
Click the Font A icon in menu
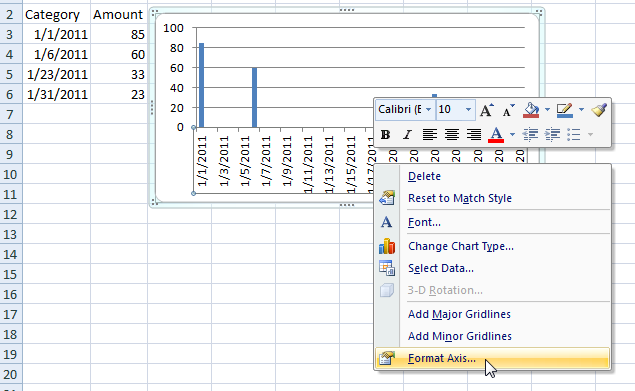[x=387, y=222]
